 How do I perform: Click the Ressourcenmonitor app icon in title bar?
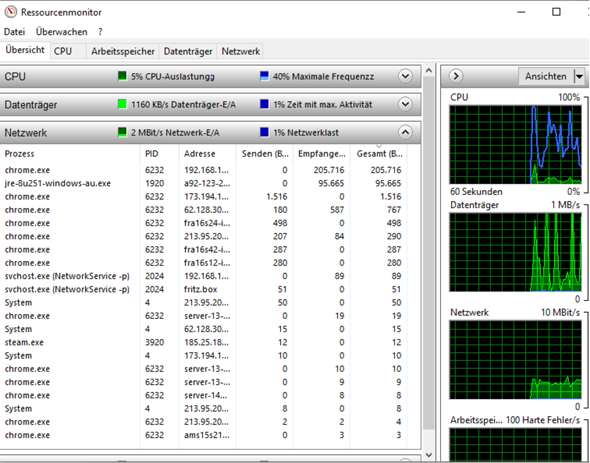tap(11, 12)
